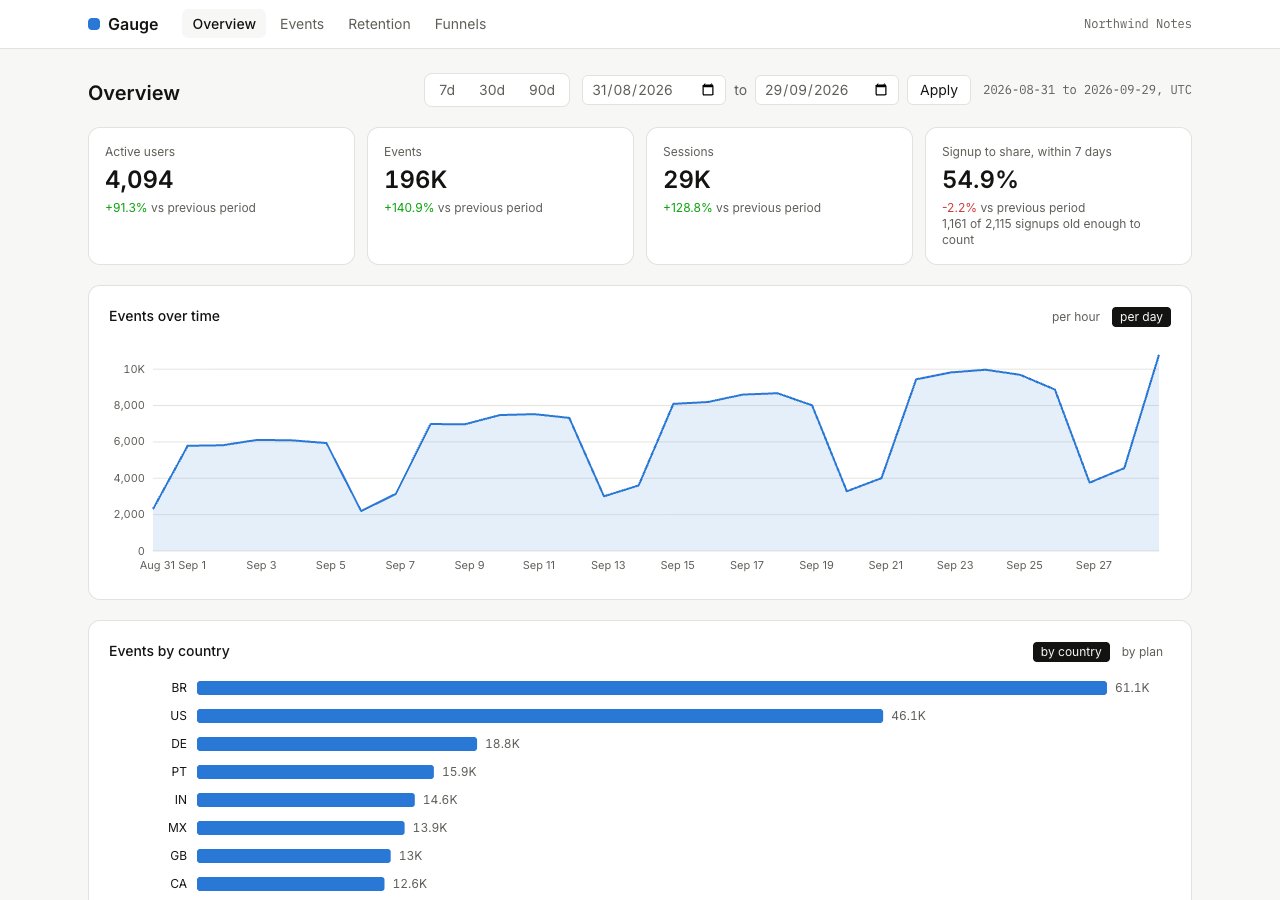Click the US country bar
The width and height of the screenshot is (1280, 900).
[x=540, y=716]
